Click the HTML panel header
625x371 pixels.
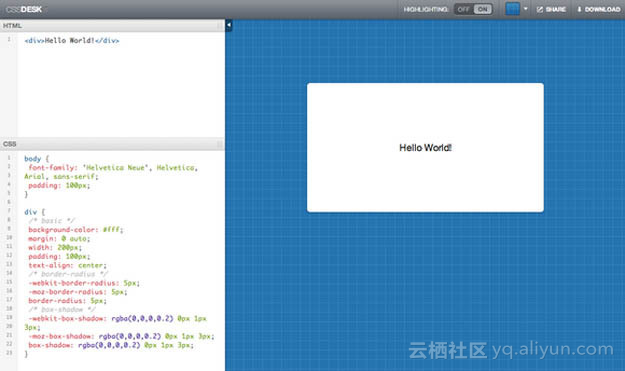pyautogui.click(x=112, y=26)
